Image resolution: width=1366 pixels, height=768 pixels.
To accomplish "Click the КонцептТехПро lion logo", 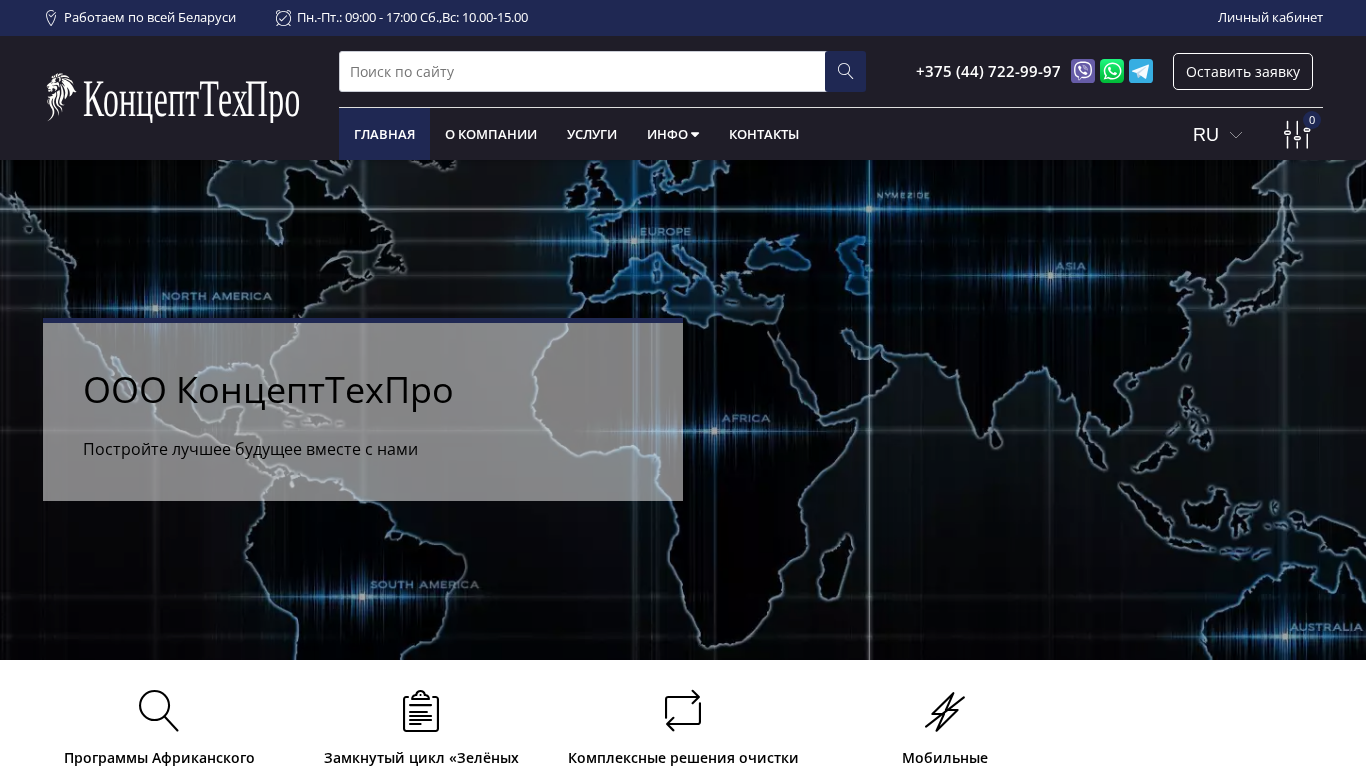I will (x=173, y=99).
